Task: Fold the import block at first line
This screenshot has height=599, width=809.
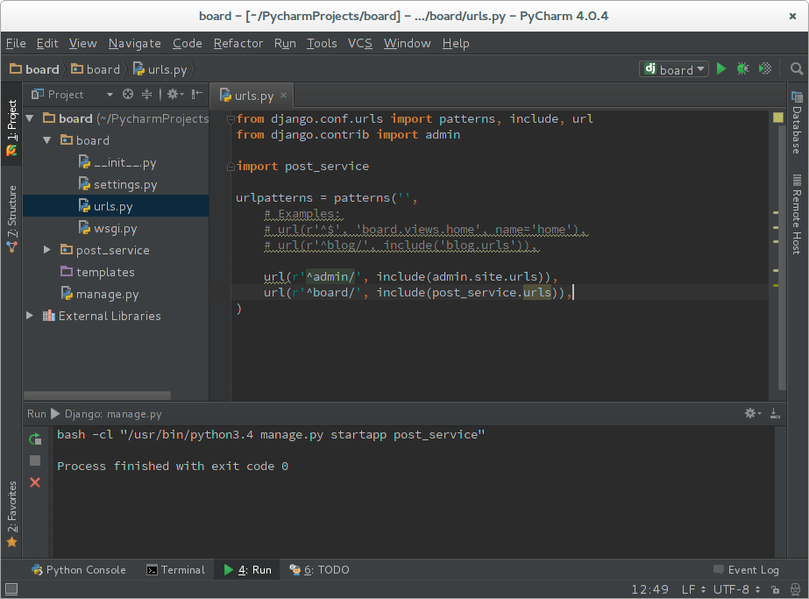Action: pyautogui.click(x=231, y=119)
